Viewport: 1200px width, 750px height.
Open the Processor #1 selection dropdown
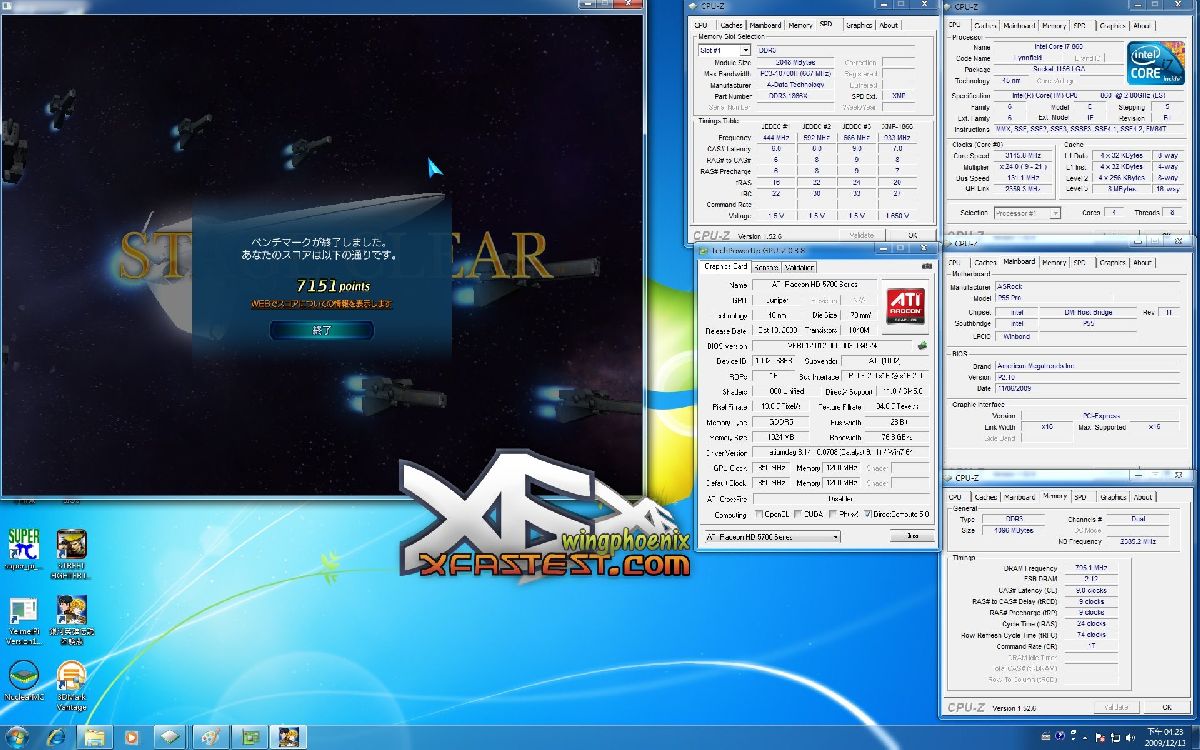[1028, 213]
